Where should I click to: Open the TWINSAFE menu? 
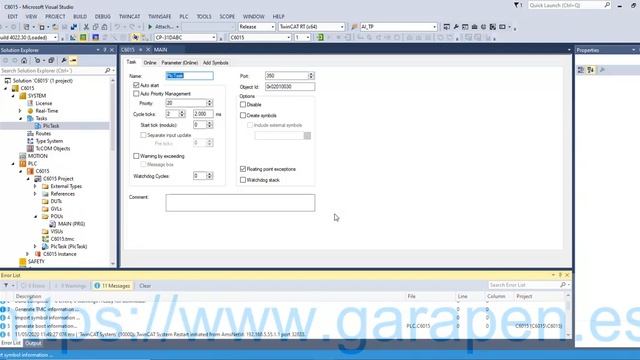point(160,16)
